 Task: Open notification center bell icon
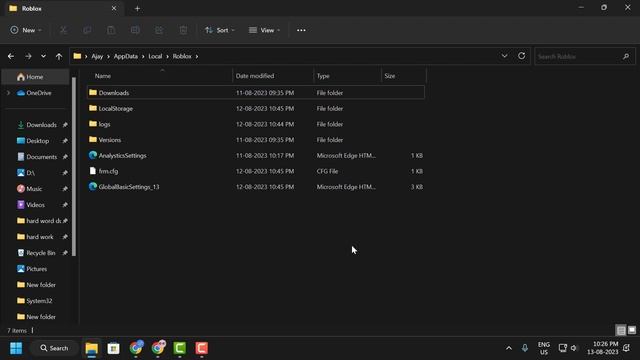627,348
